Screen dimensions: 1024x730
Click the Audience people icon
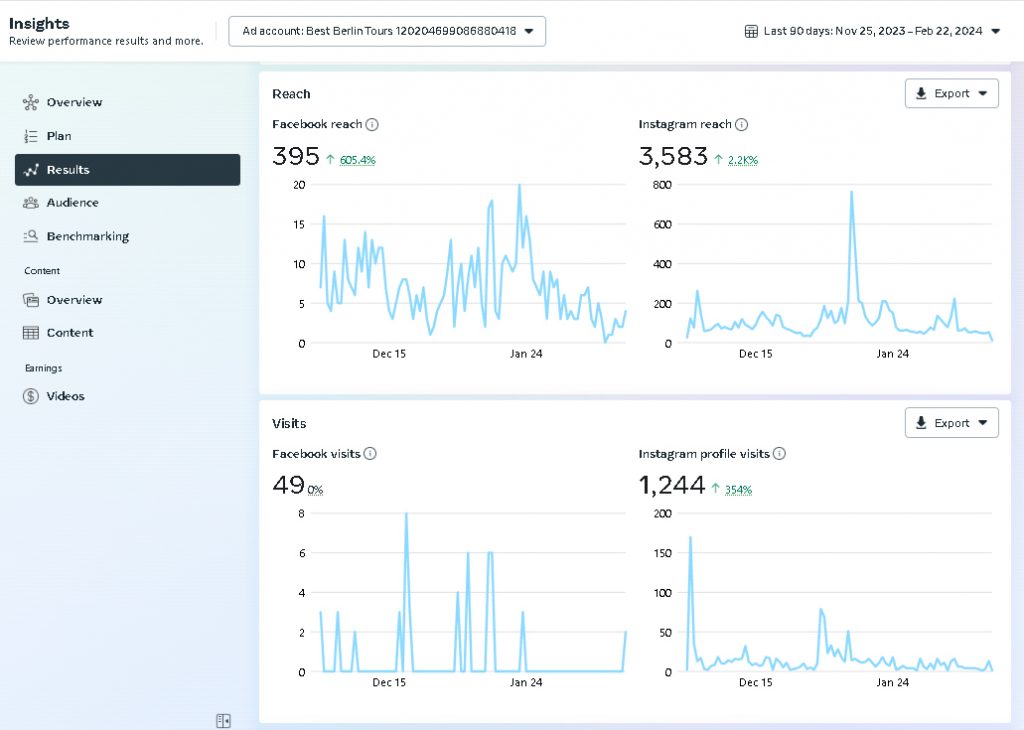[30, 203]
